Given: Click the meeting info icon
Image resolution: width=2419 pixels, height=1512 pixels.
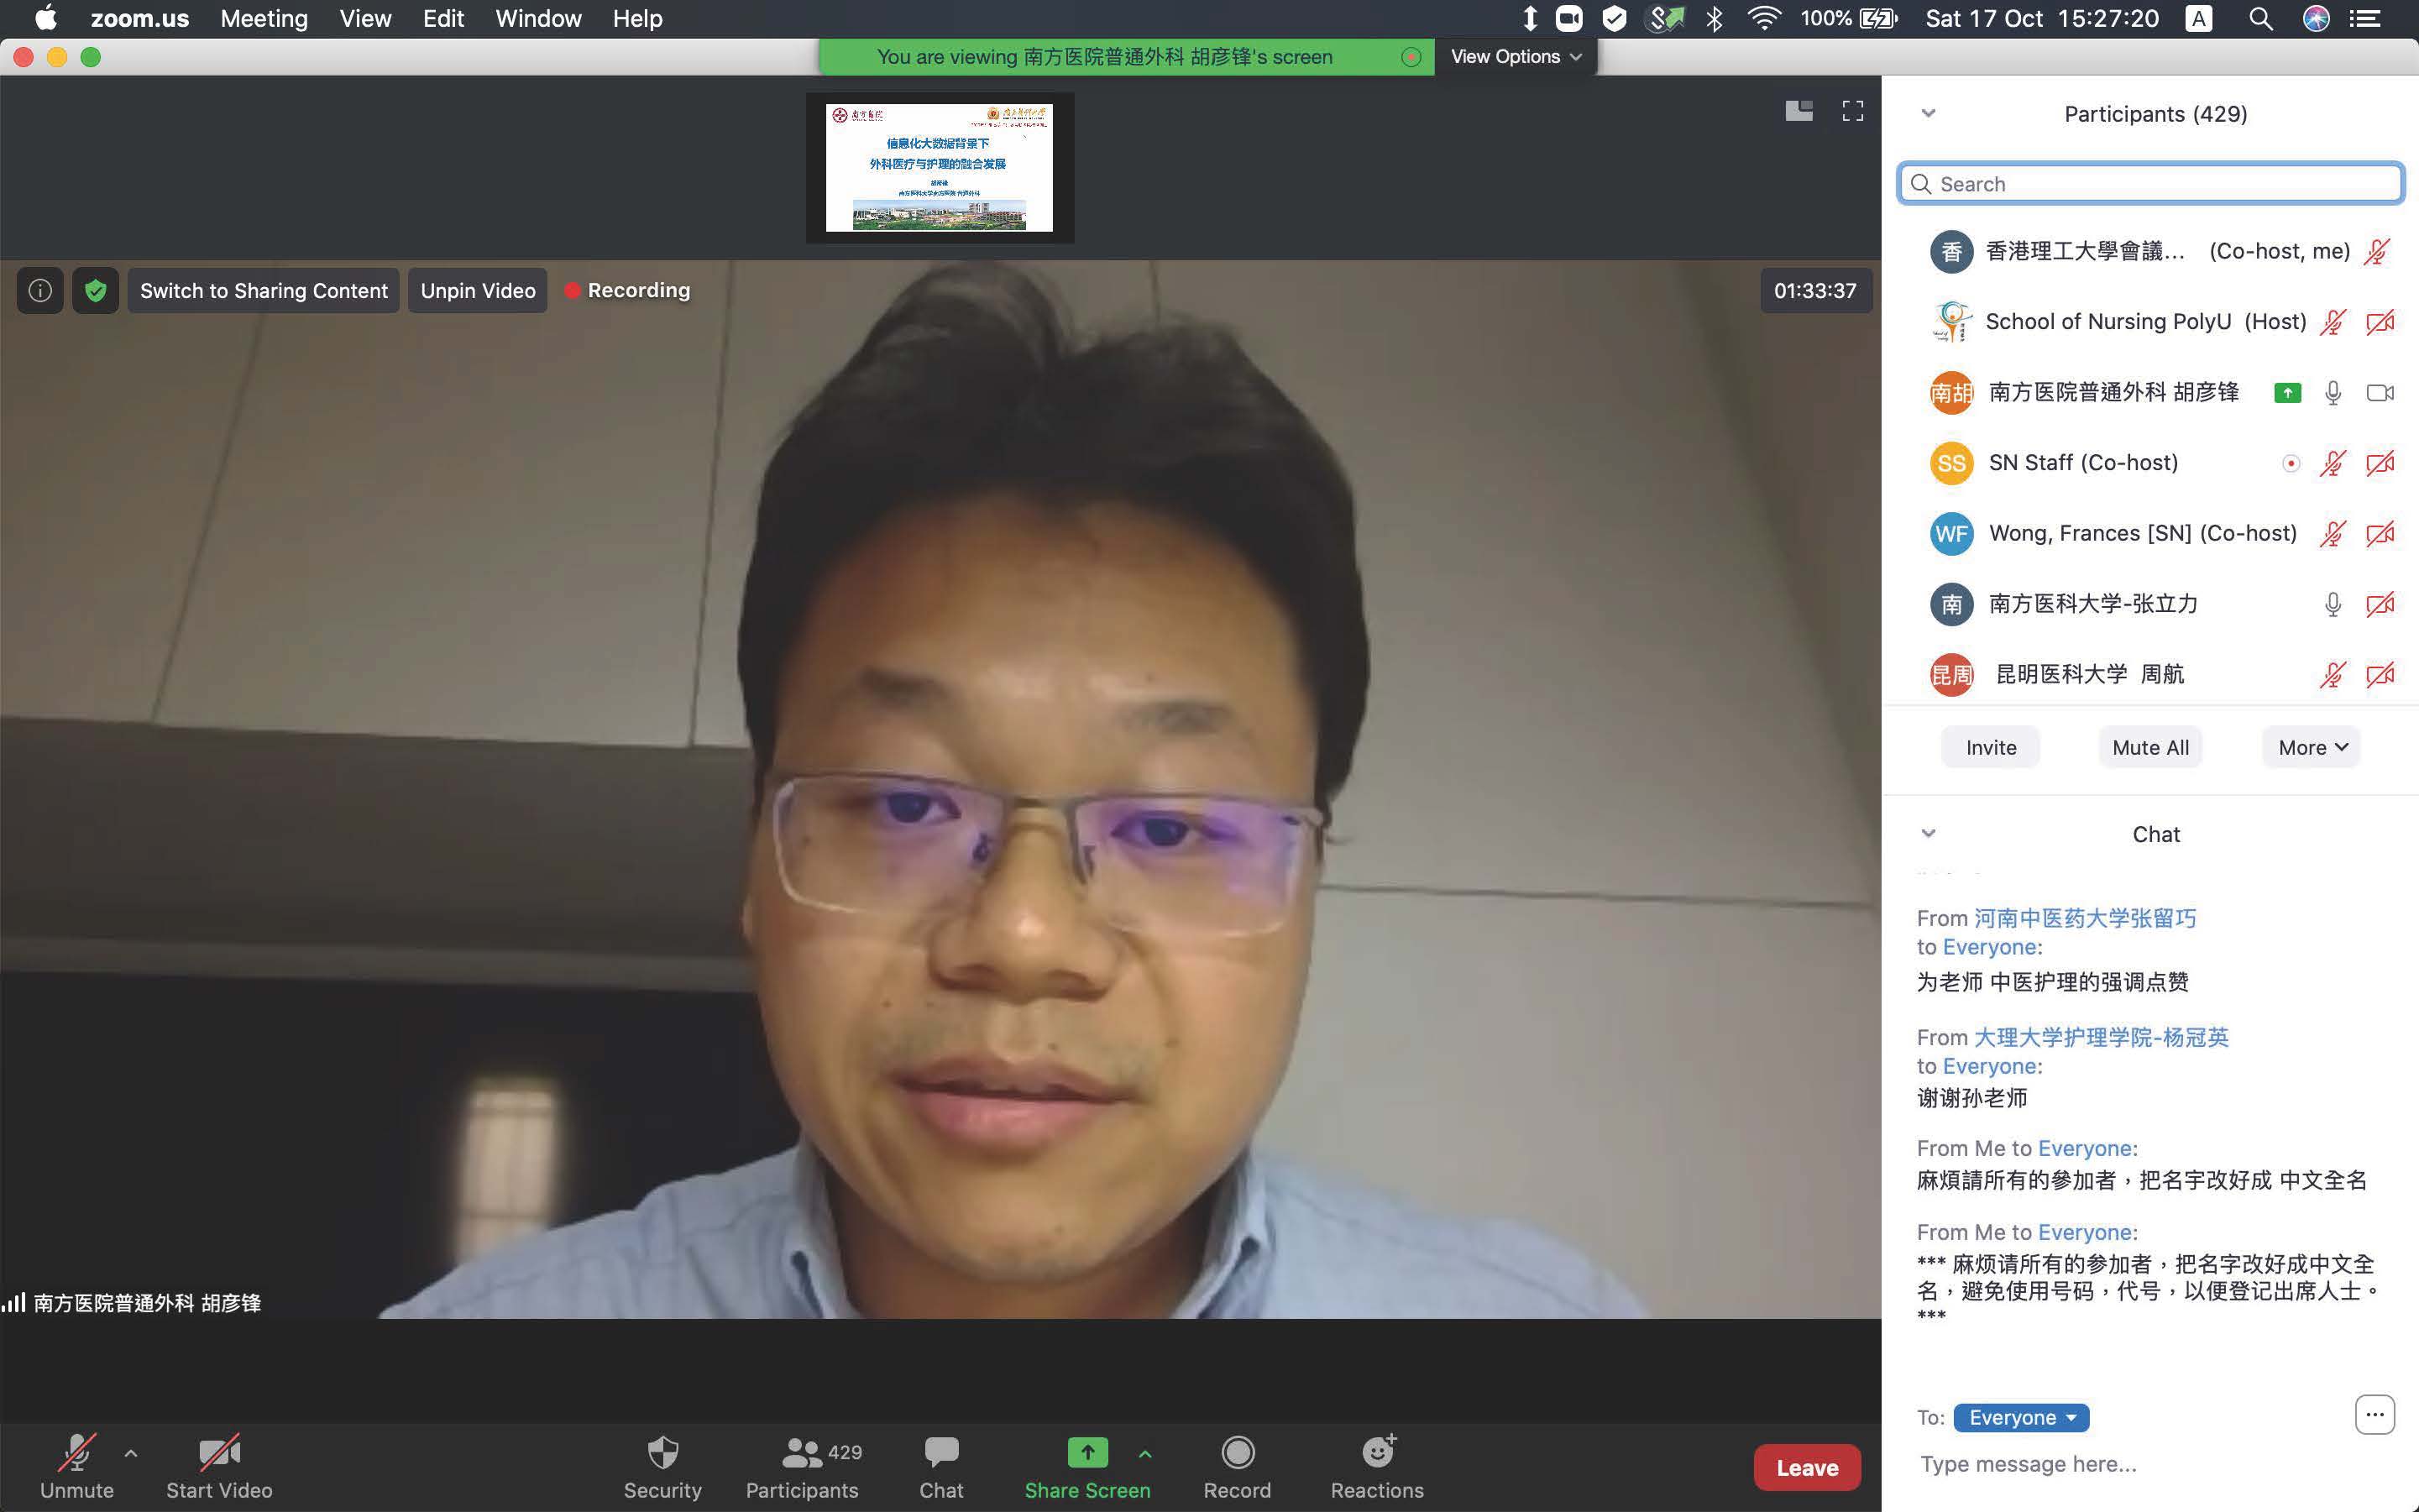Looking at the screenshot, I should tap(40, 291).
